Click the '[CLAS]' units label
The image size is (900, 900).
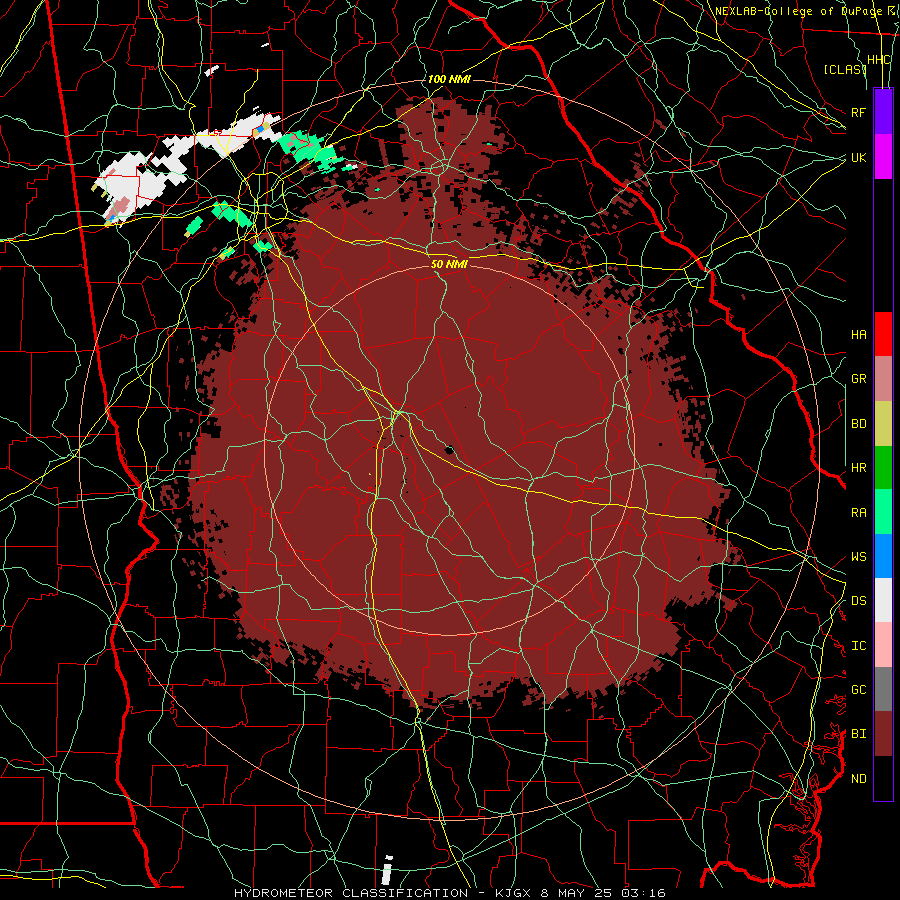click(x=845, y=69)
